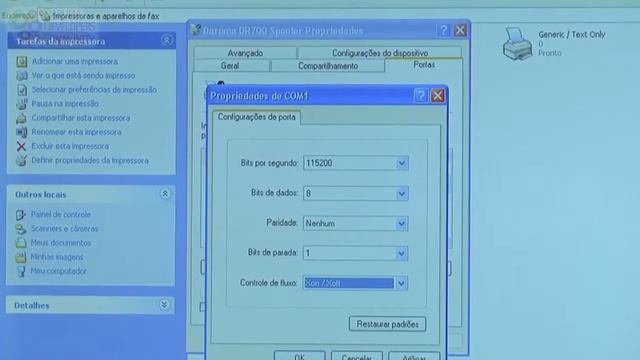Viewport: 640px width, 360px height.
Task: Switch to the Compartilhamento tab
Action: (328, 66)
